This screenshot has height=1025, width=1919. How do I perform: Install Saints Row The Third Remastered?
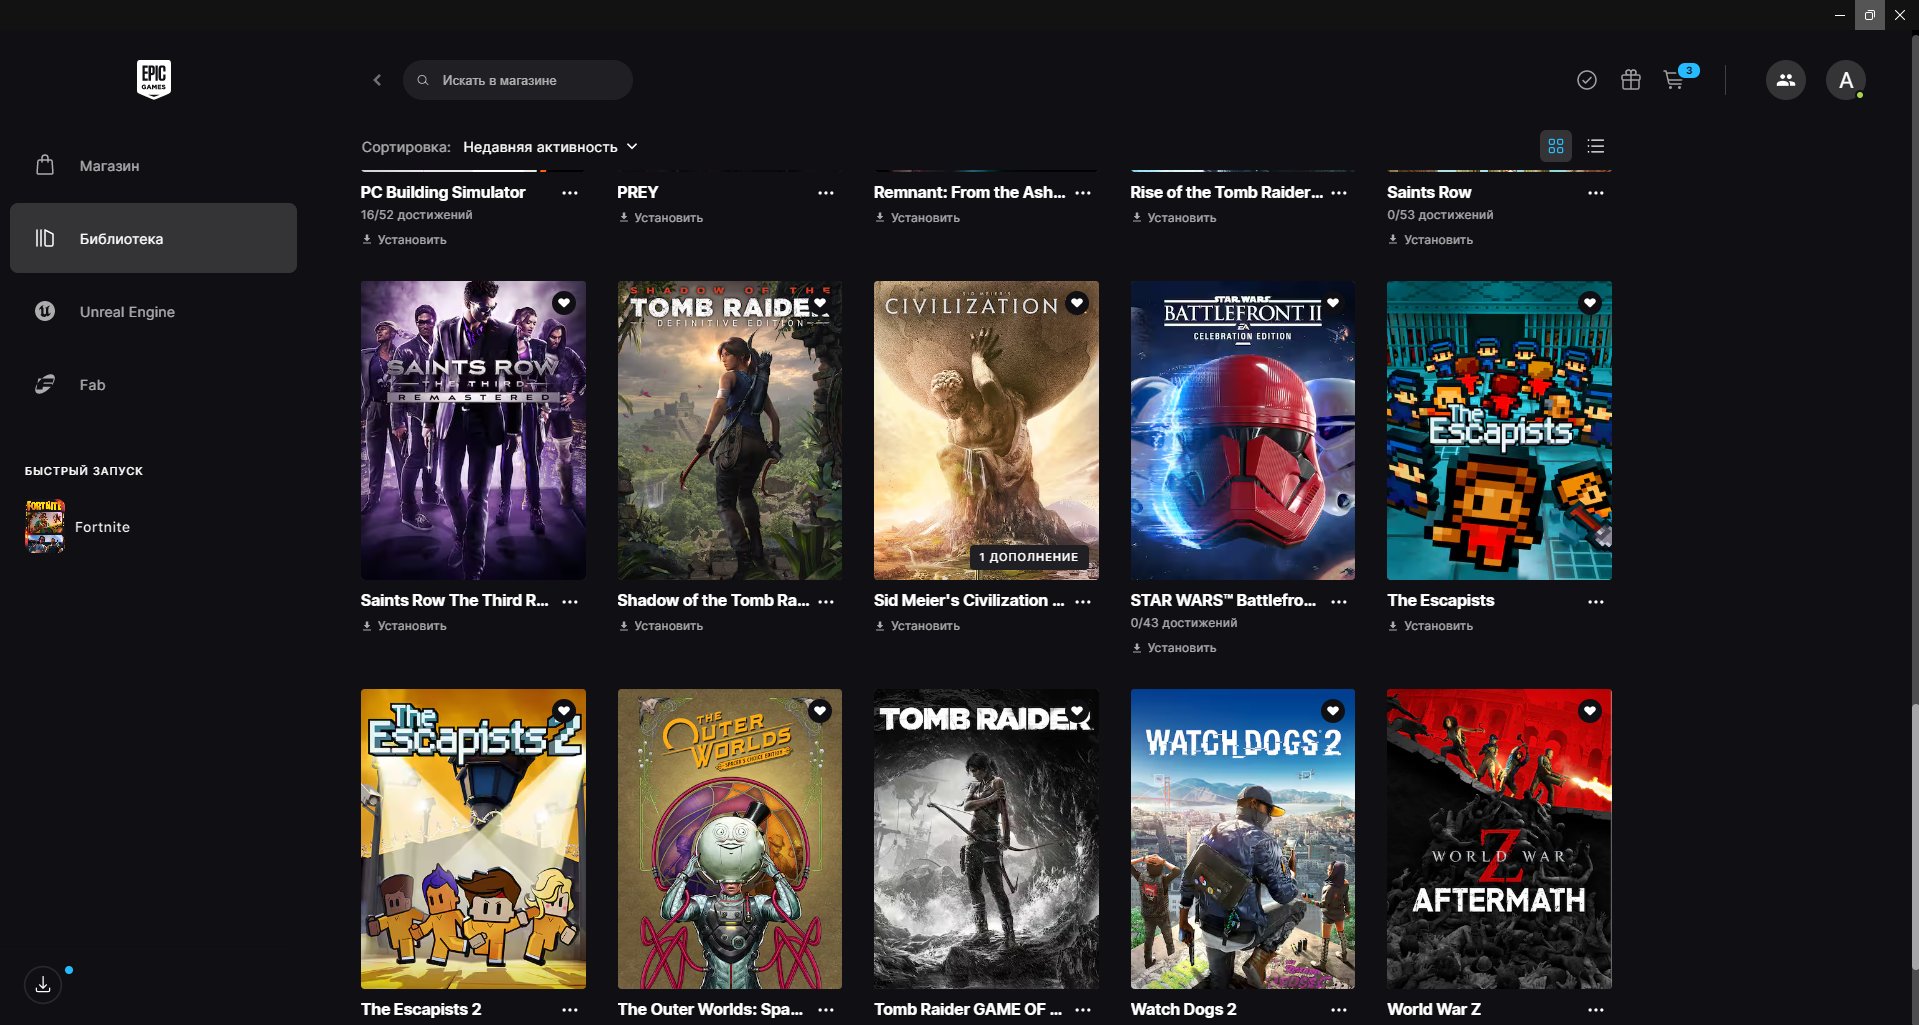pos(411,626)
